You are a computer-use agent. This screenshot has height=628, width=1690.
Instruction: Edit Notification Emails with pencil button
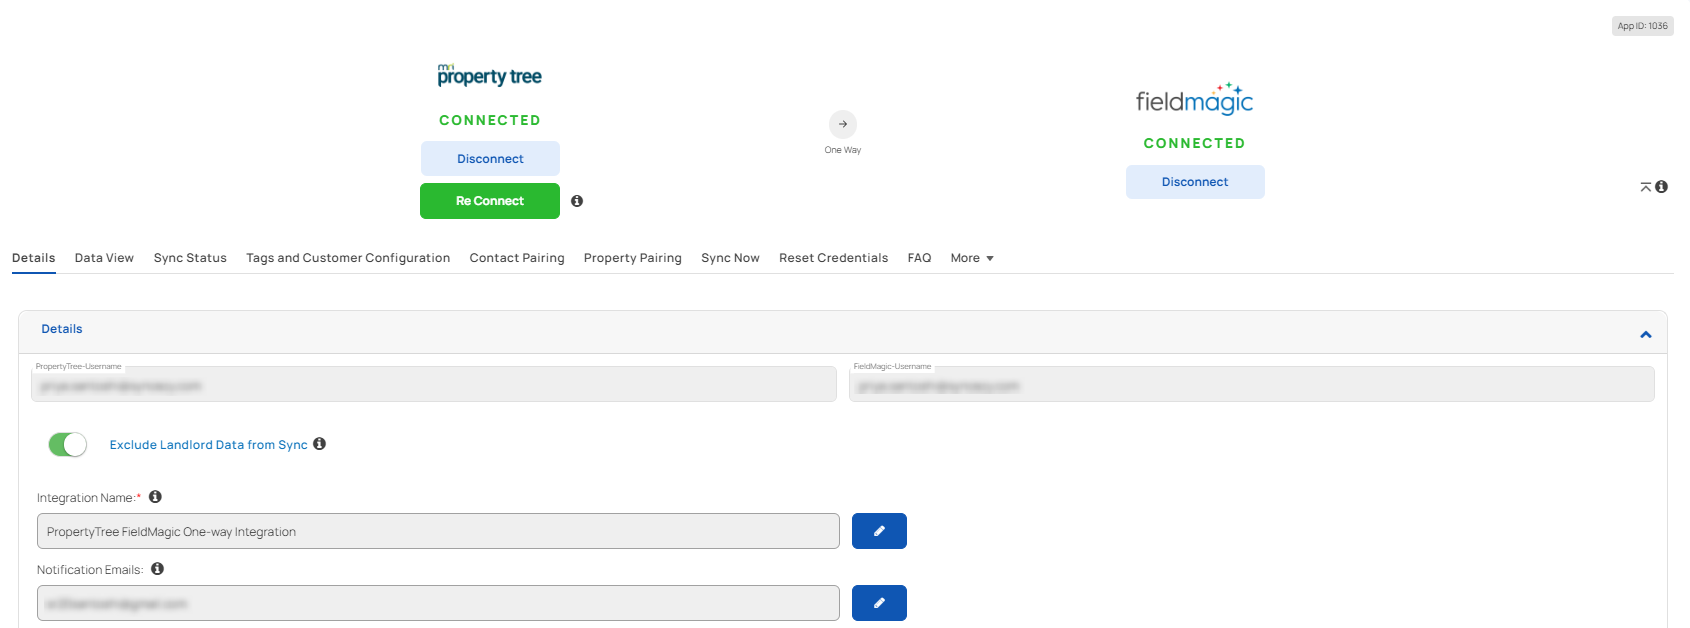pos(879,603)
